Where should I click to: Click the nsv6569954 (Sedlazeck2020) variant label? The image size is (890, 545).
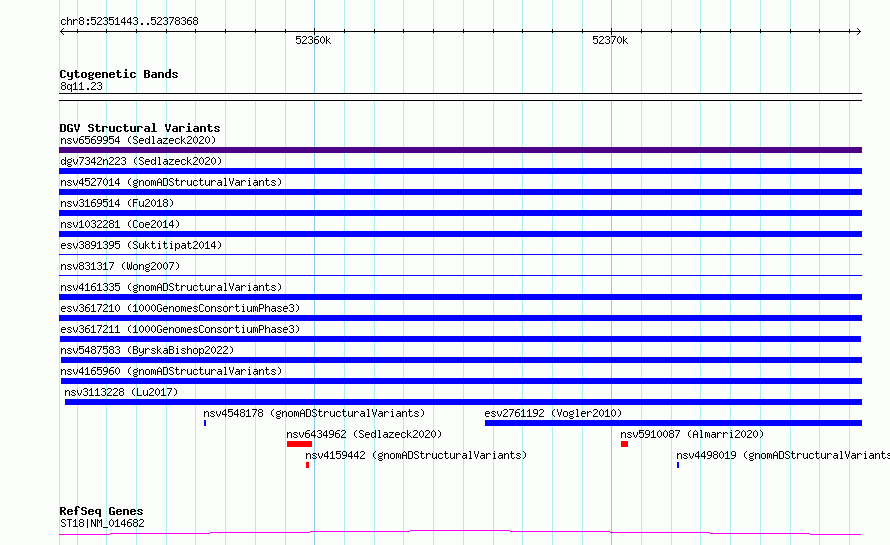(138, 140)
